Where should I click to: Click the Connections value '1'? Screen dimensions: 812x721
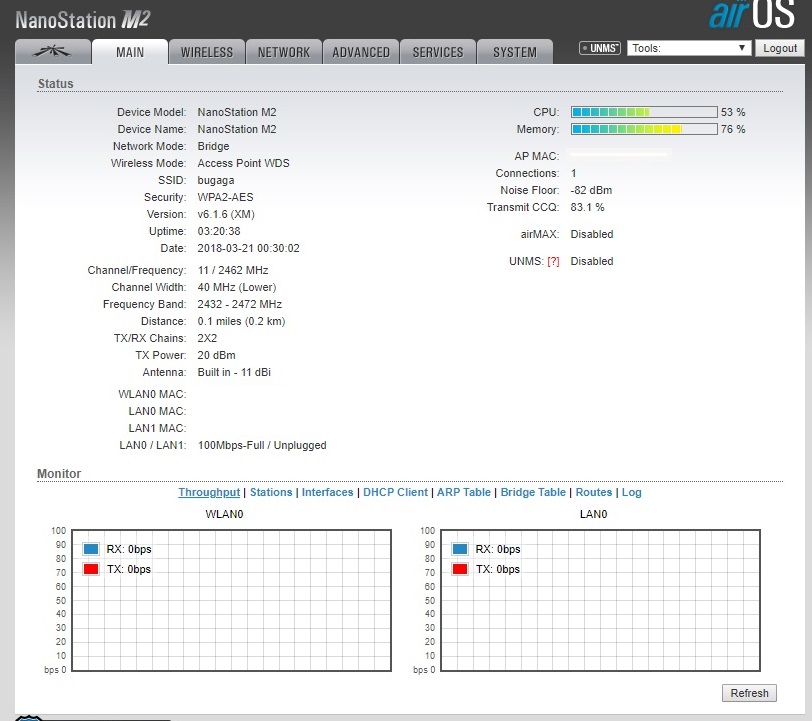click(x=573, y=173)
